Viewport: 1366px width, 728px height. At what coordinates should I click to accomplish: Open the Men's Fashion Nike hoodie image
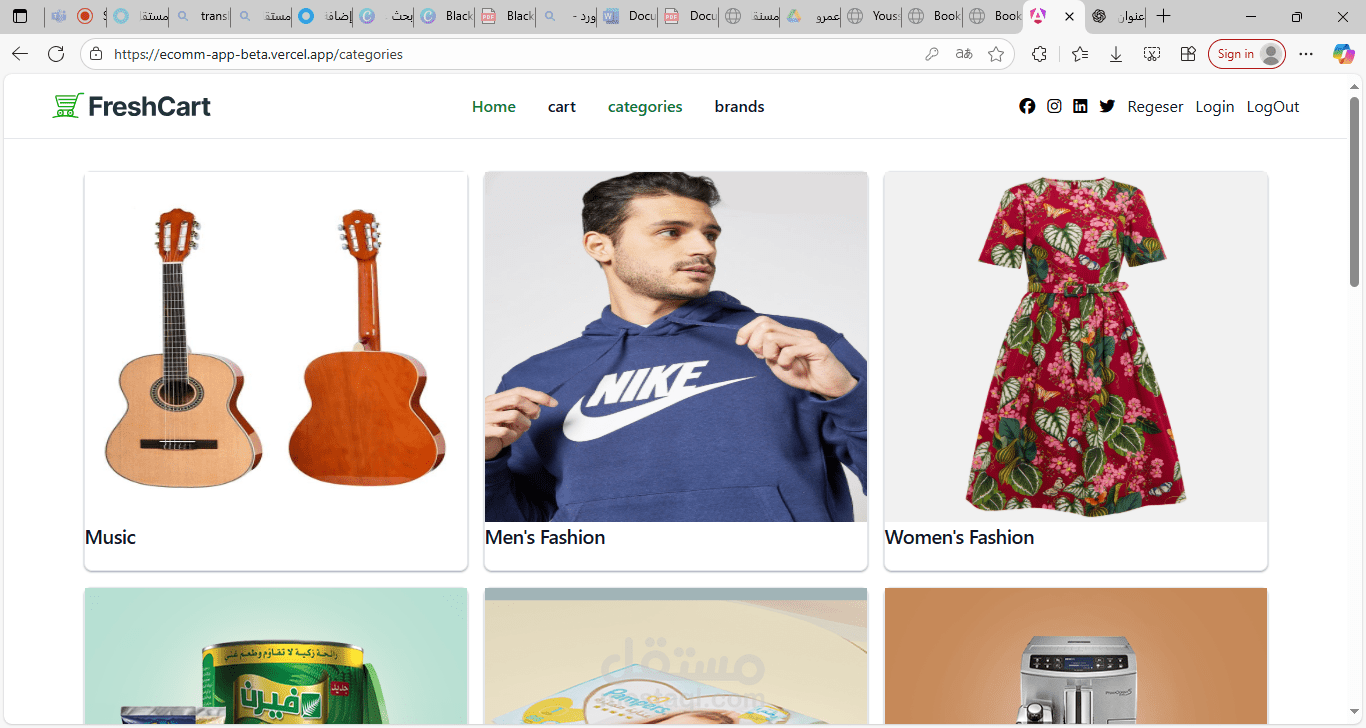[676, 347]
